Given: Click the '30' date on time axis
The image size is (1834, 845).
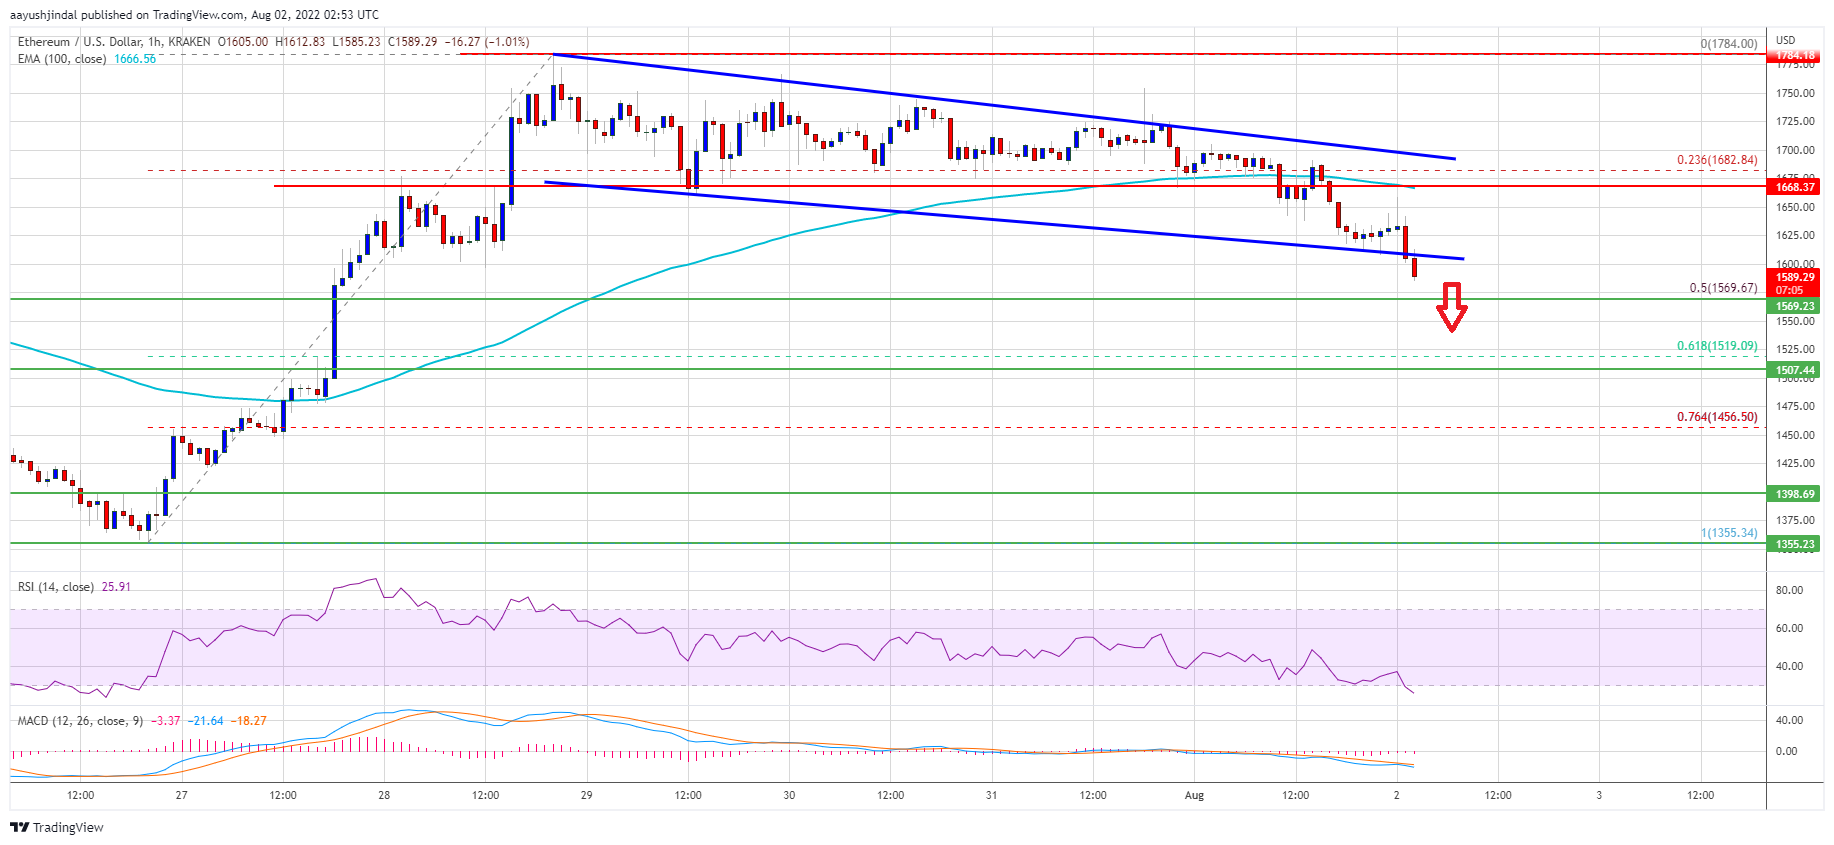Looking at the screenshot, I should (789, 796).
